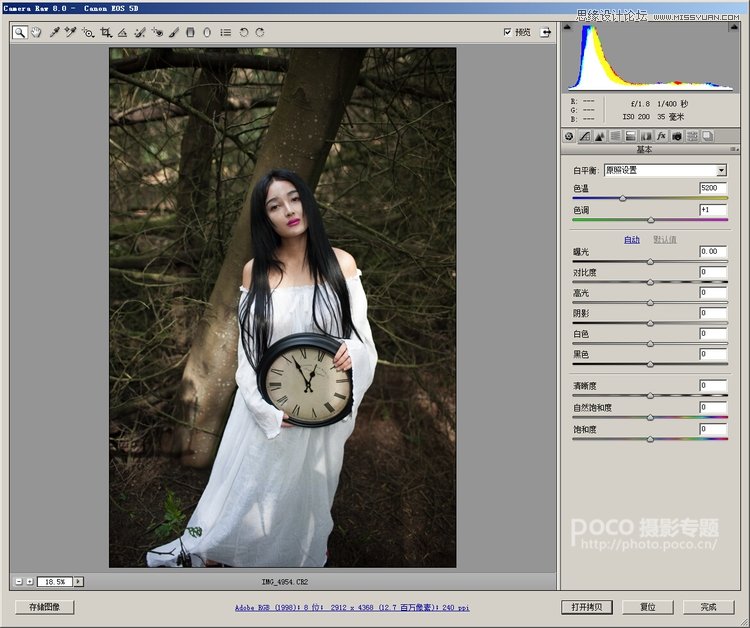Switch to the Basic panel tab

tap(569, 136)
